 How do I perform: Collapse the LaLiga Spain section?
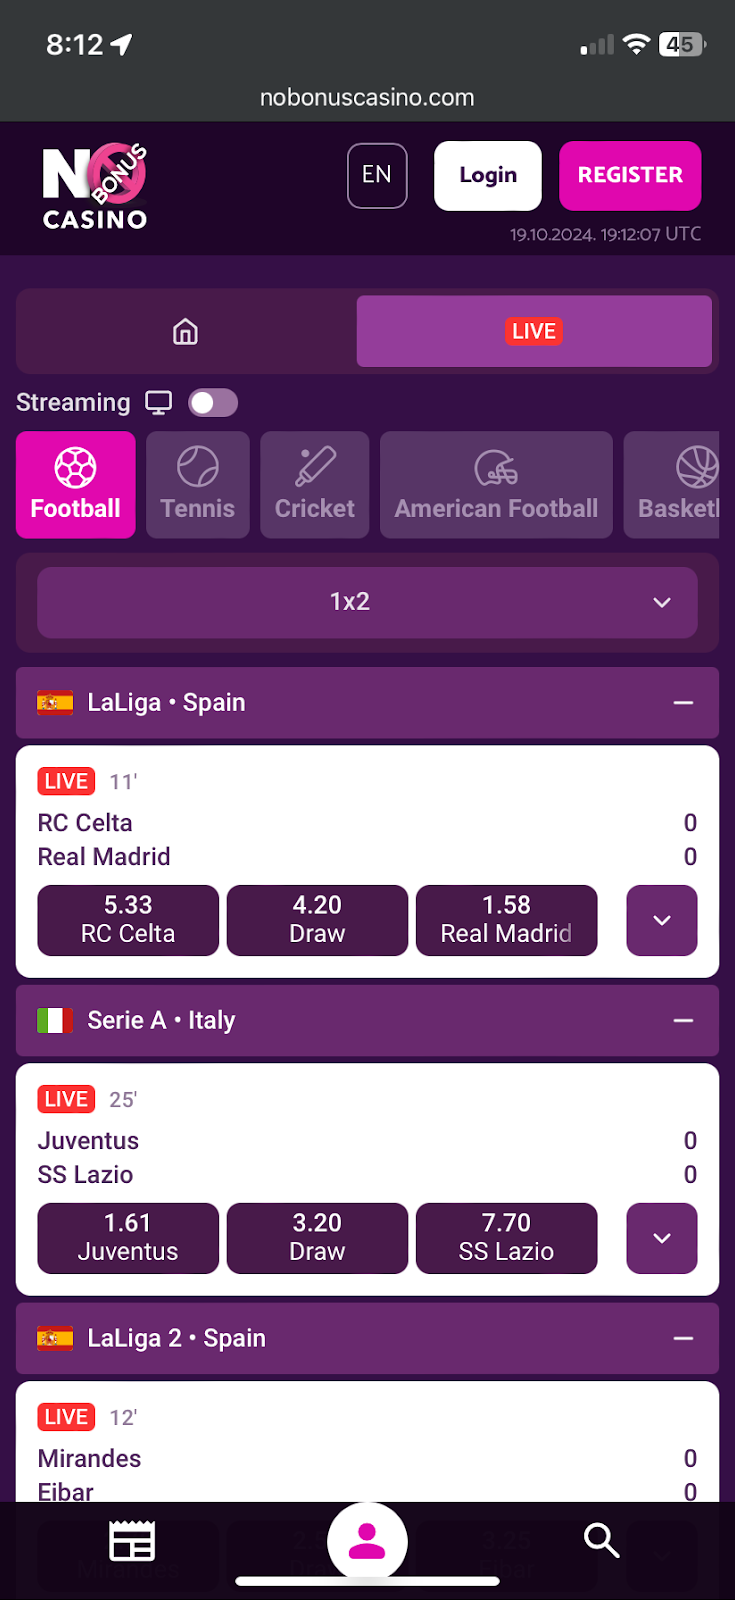pyautogui.click(x=683, y=703)
